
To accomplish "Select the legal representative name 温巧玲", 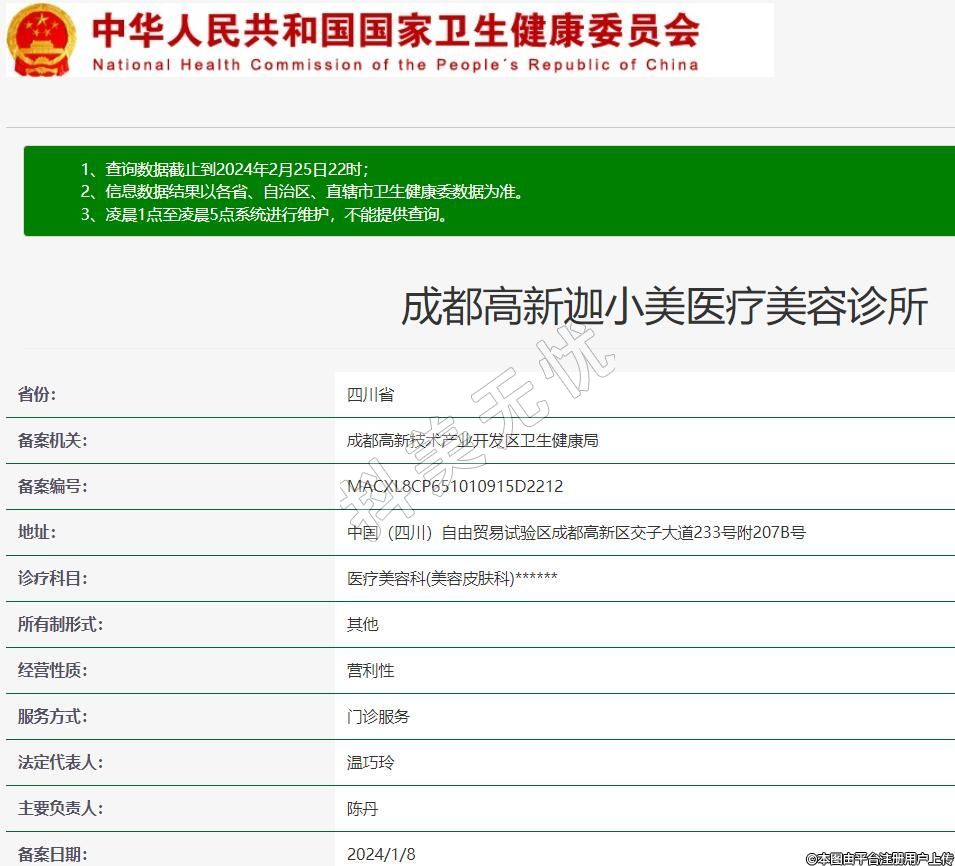I will [x=370, y=763].
